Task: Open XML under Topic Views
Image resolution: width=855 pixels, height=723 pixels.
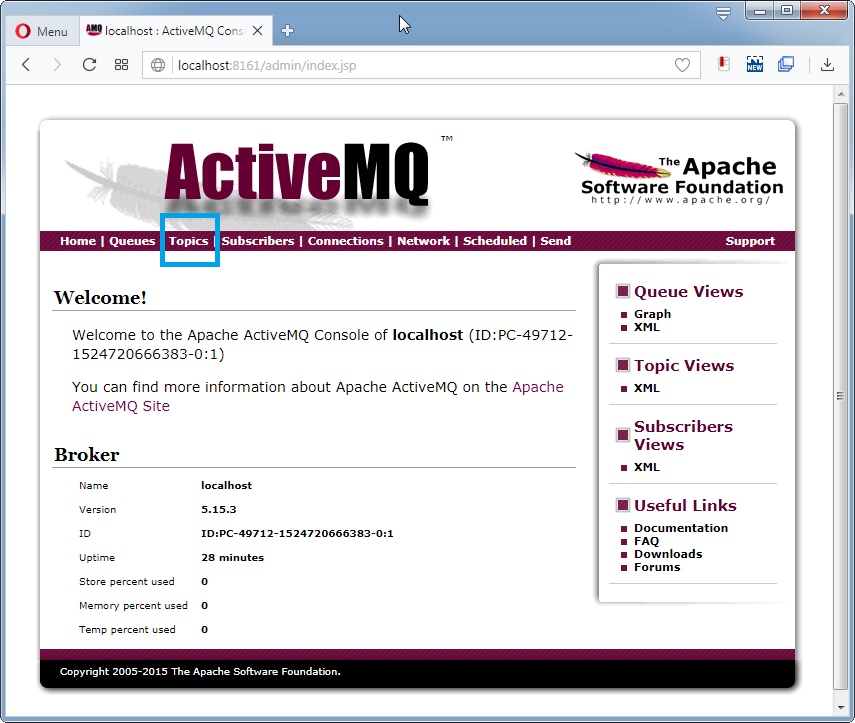Action: (x=647, y=388)
